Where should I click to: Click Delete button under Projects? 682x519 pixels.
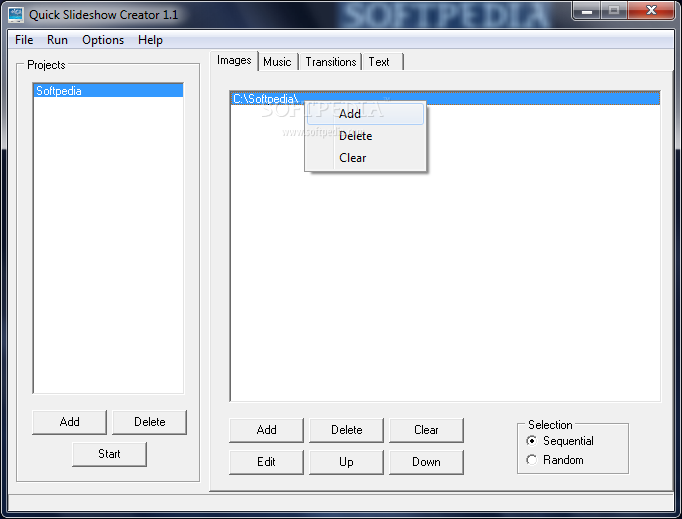[150, 422]
